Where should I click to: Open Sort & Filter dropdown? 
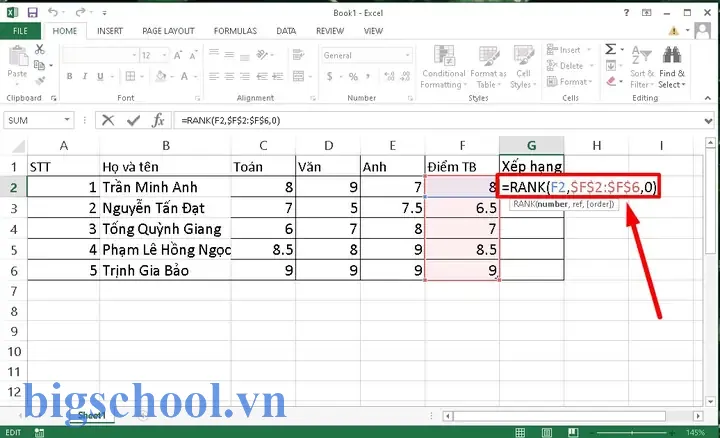[641, 67]
